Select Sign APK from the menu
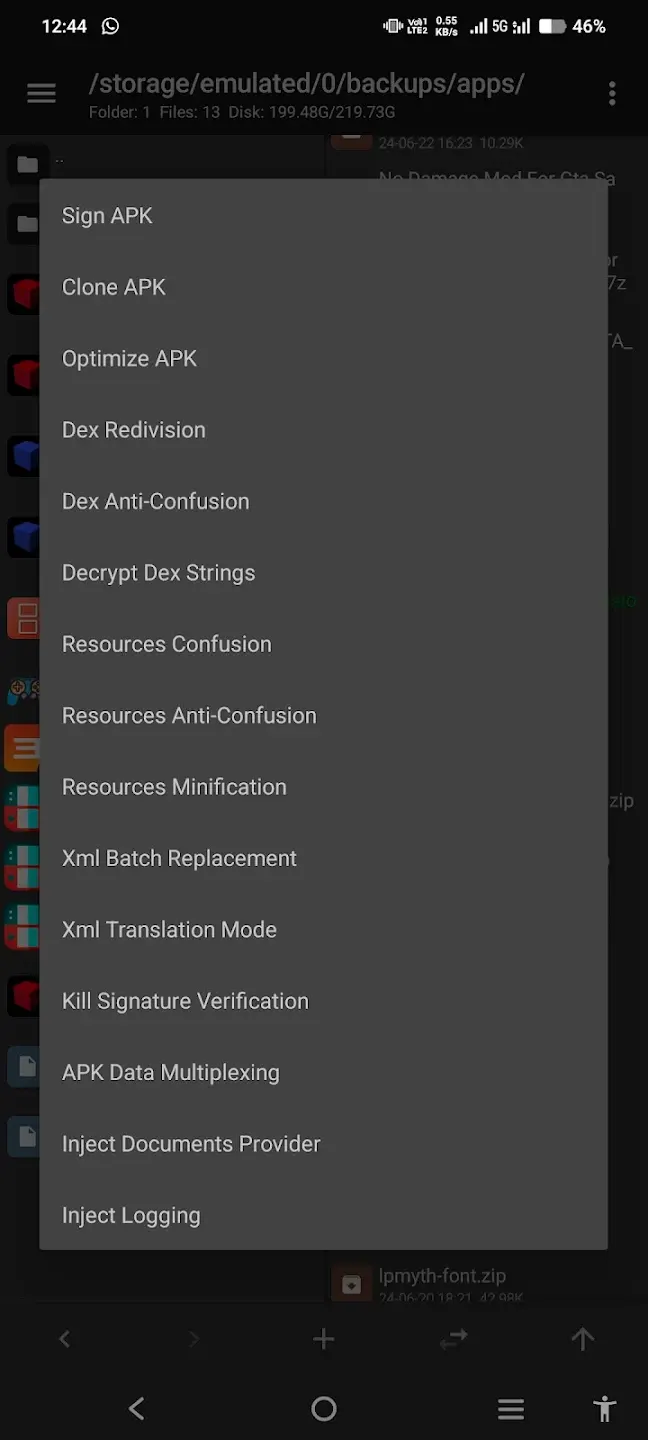The image size is (648, 1440). (107, 216)
